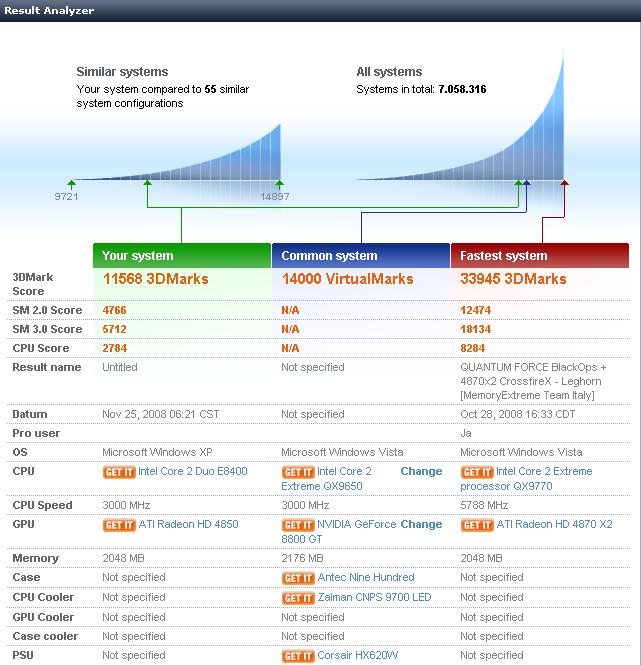641x665 pixels.
Task: Click GET IT badge for Core 2 Extreme QX9650
Action: coord(298,472)
